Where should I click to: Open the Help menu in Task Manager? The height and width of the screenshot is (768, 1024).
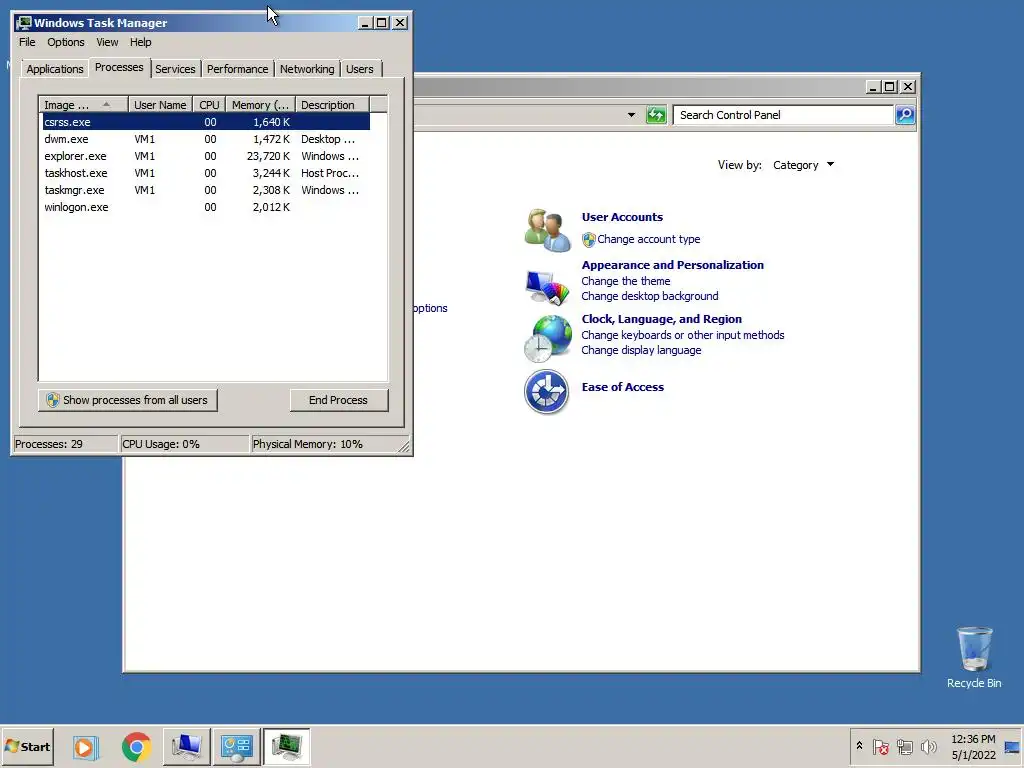(140, 42)
